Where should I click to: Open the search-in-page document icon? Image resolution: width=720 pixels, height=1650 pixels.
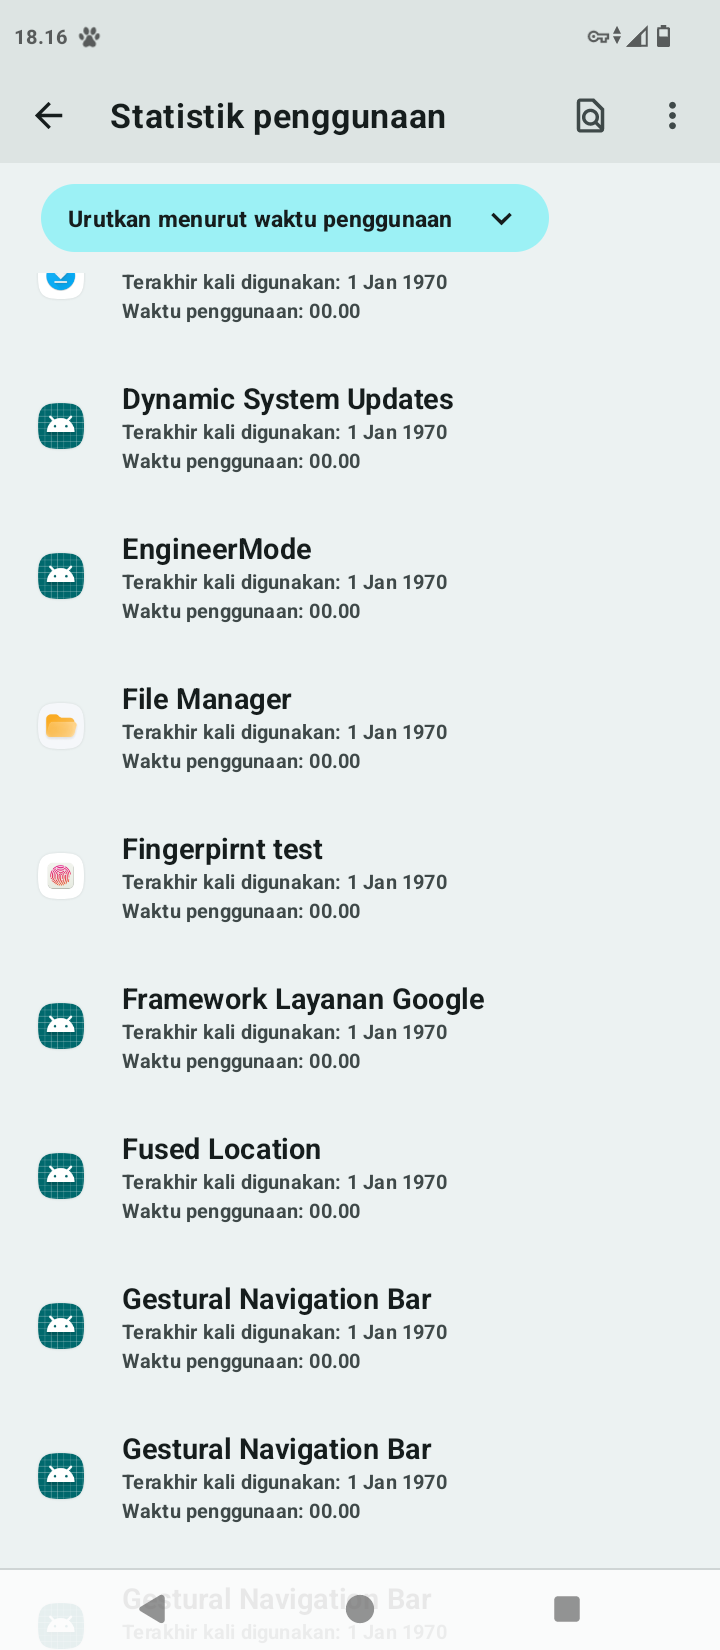pos(590,116)
